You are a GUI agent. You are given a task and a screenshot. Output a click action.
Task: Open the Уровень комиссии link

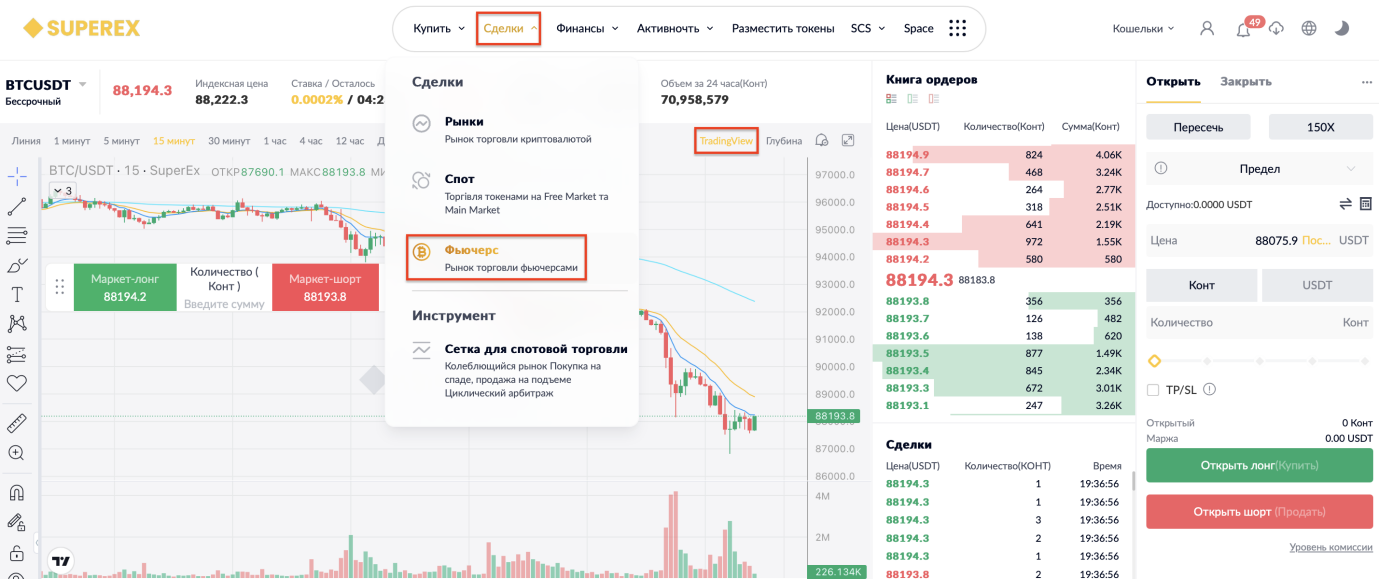coord(1331,547)
